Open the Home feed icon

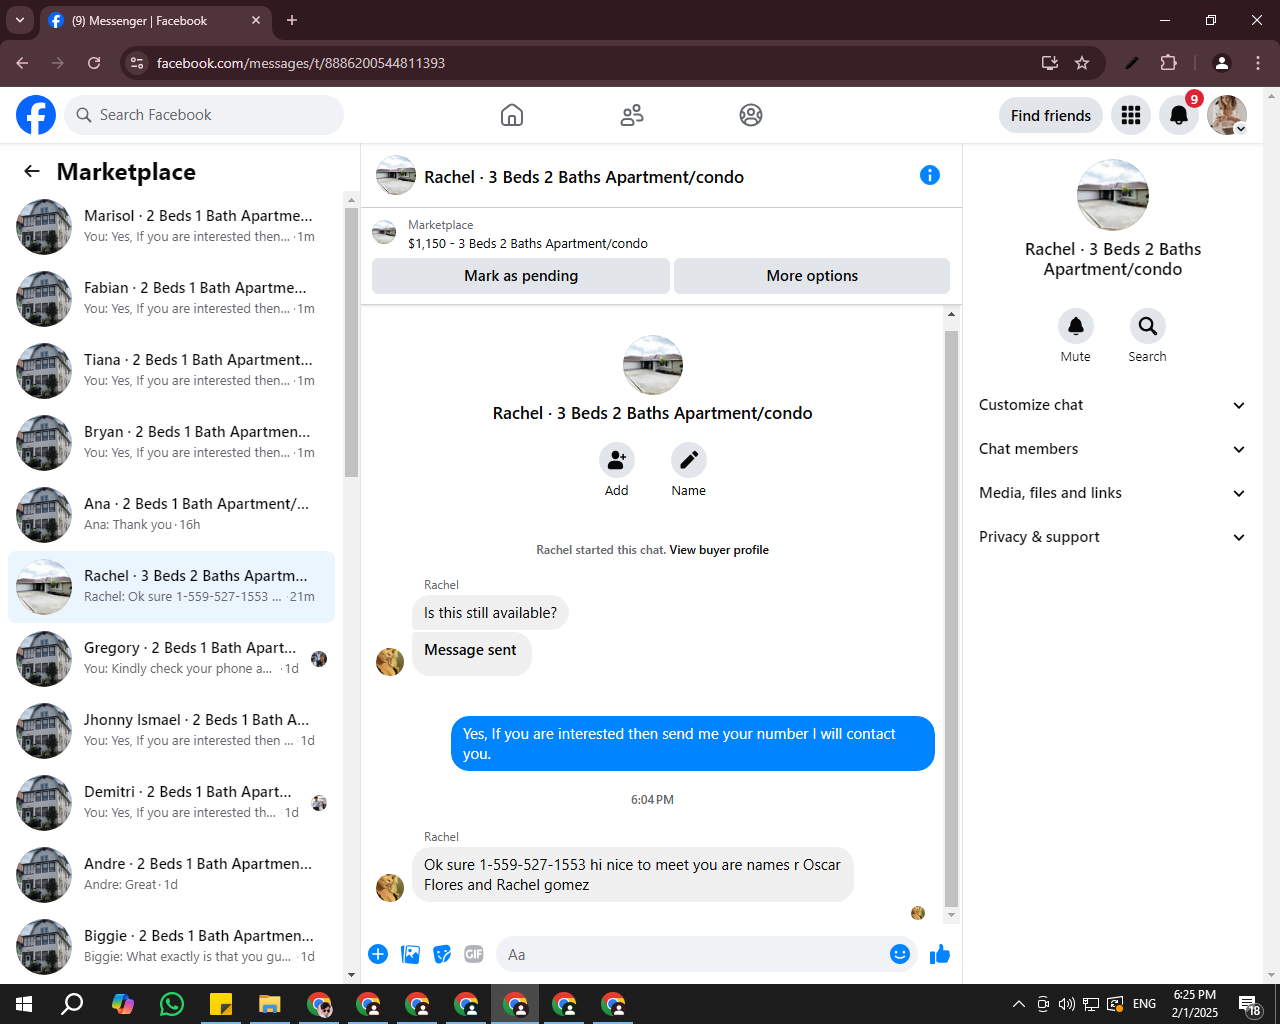coord(512,115)
